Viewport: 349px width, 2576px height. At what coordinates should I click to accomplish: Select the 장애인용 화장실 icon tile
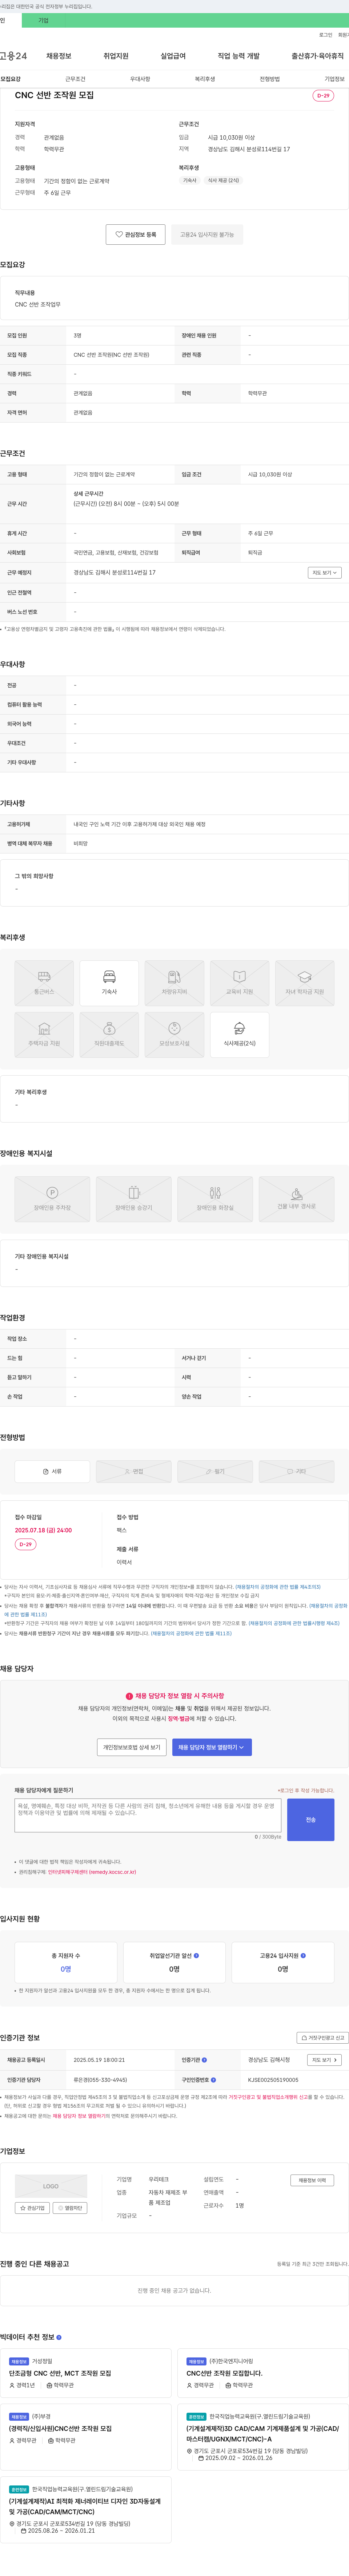(x=215, y=1199)
